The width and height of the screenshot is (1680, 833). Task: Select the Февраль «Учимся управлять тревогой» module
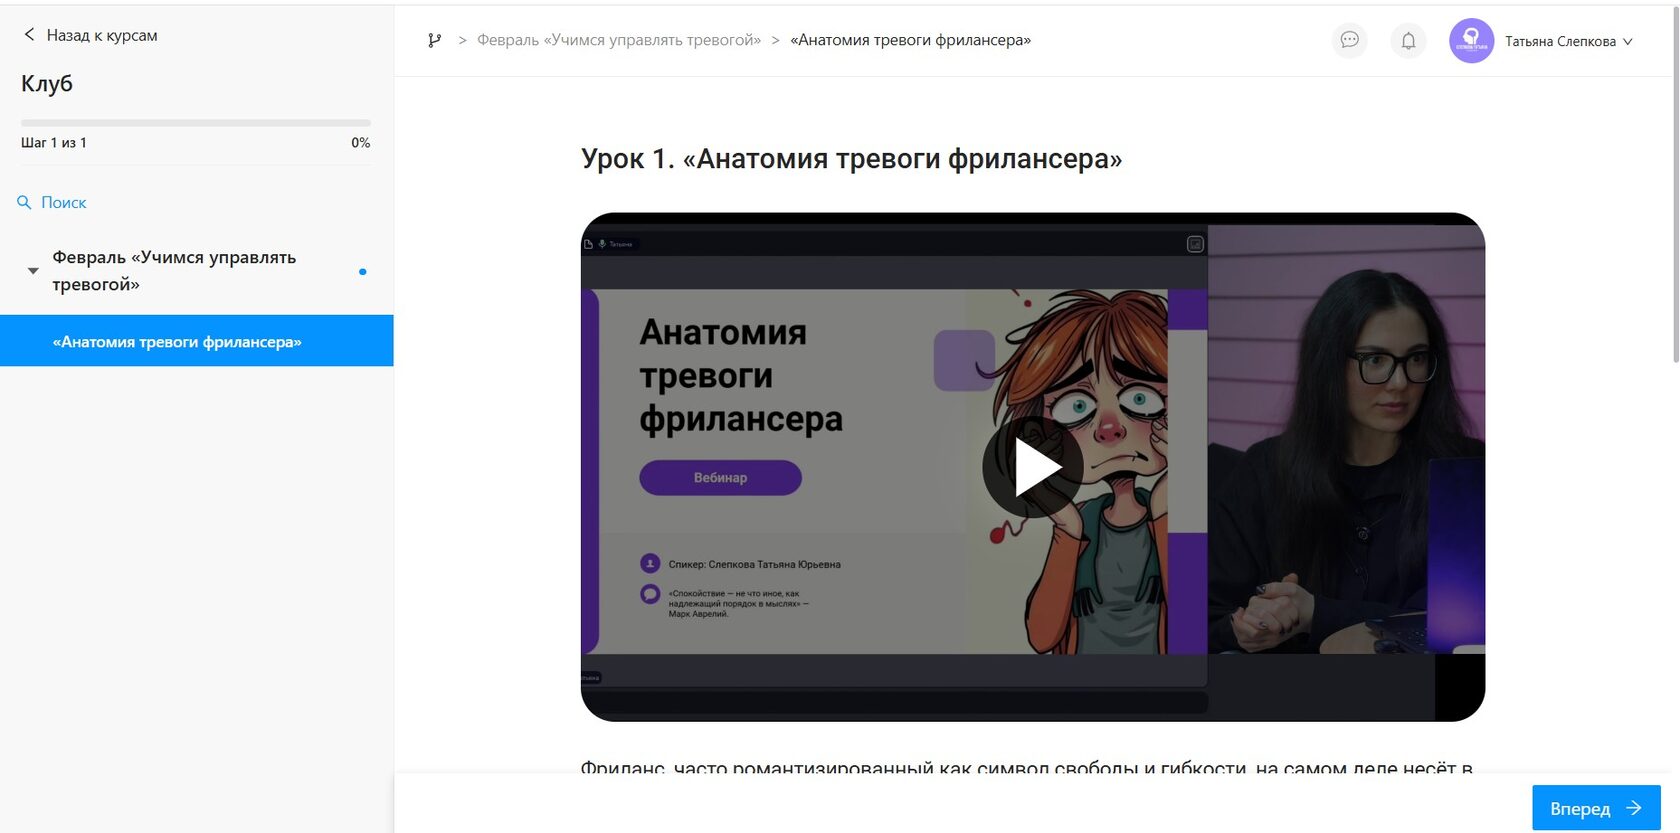click(x=175, y=270)
